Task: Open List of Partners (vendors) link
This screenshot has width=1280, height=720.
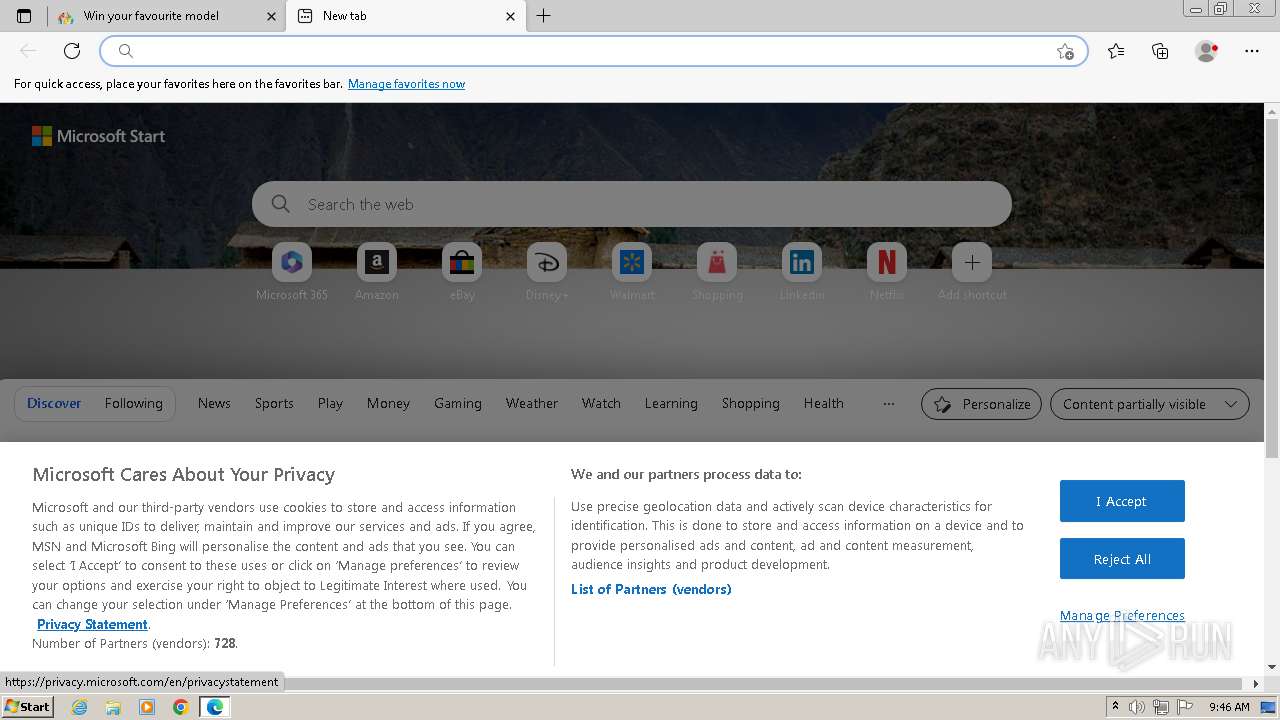Action: pyautogui.click(x=651, y=589)
